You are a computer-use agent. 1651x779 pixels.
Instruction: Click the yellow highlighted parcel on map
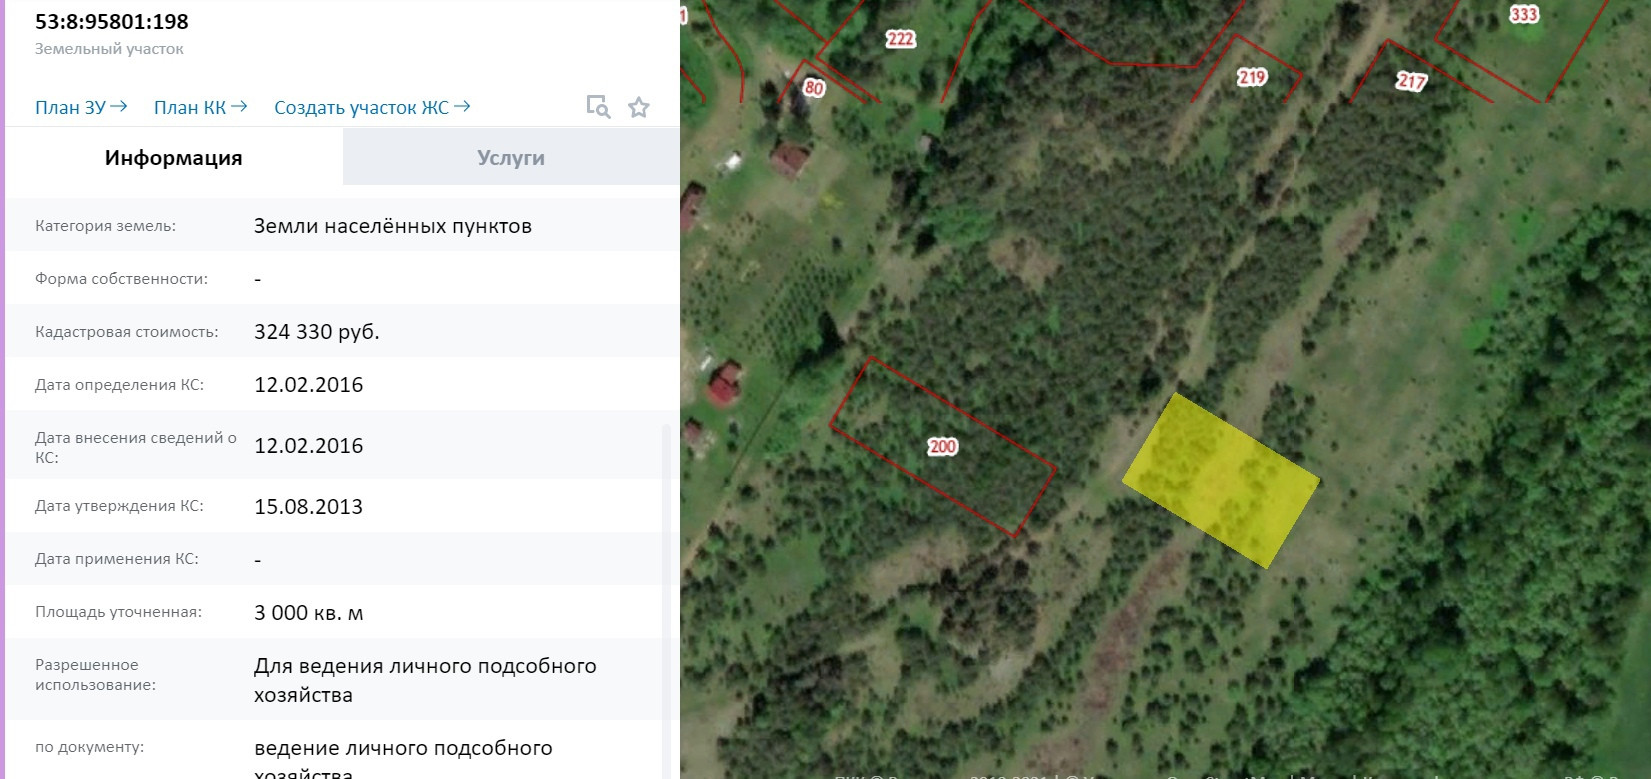click(1221, 480)
